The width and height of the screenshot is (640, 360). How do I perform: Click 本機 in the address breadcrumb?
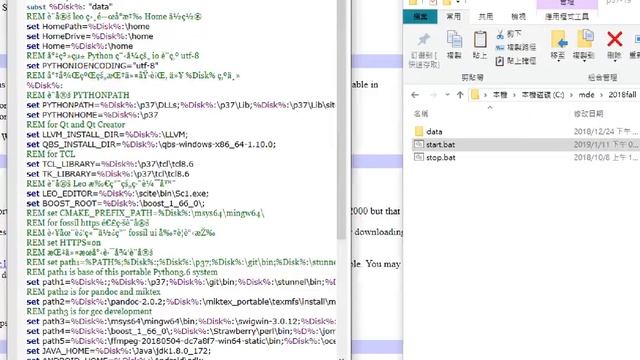[x=500, y=95]
